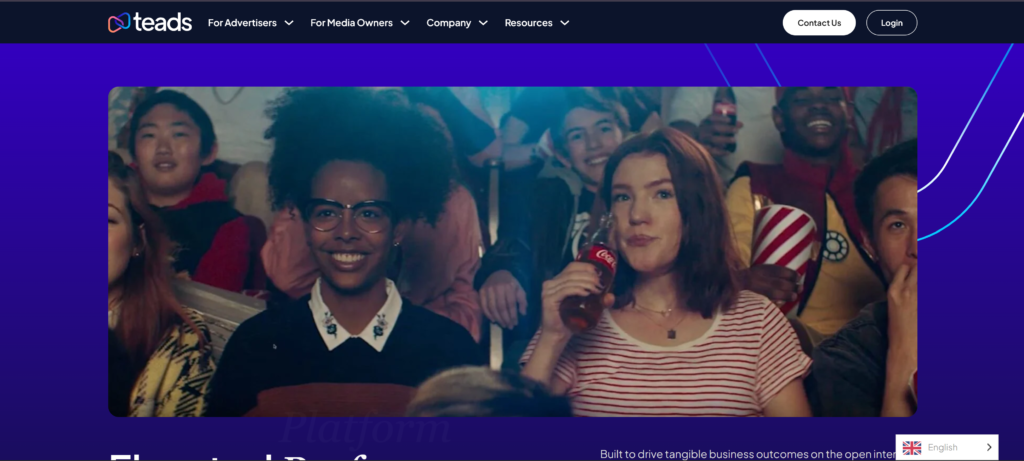Open the Resources menu
This screenshot has height=461, width=1024.
click(x=528, y=23)
